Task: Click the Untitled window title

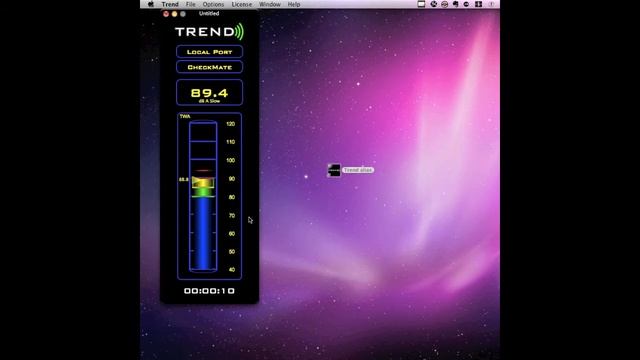Action: tap(209, 13)
